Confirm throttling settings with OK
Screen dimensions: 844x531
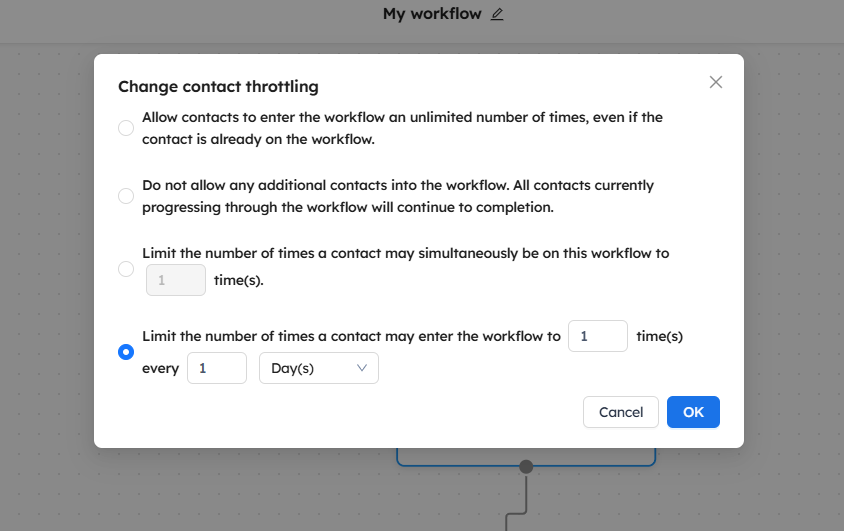693,412
